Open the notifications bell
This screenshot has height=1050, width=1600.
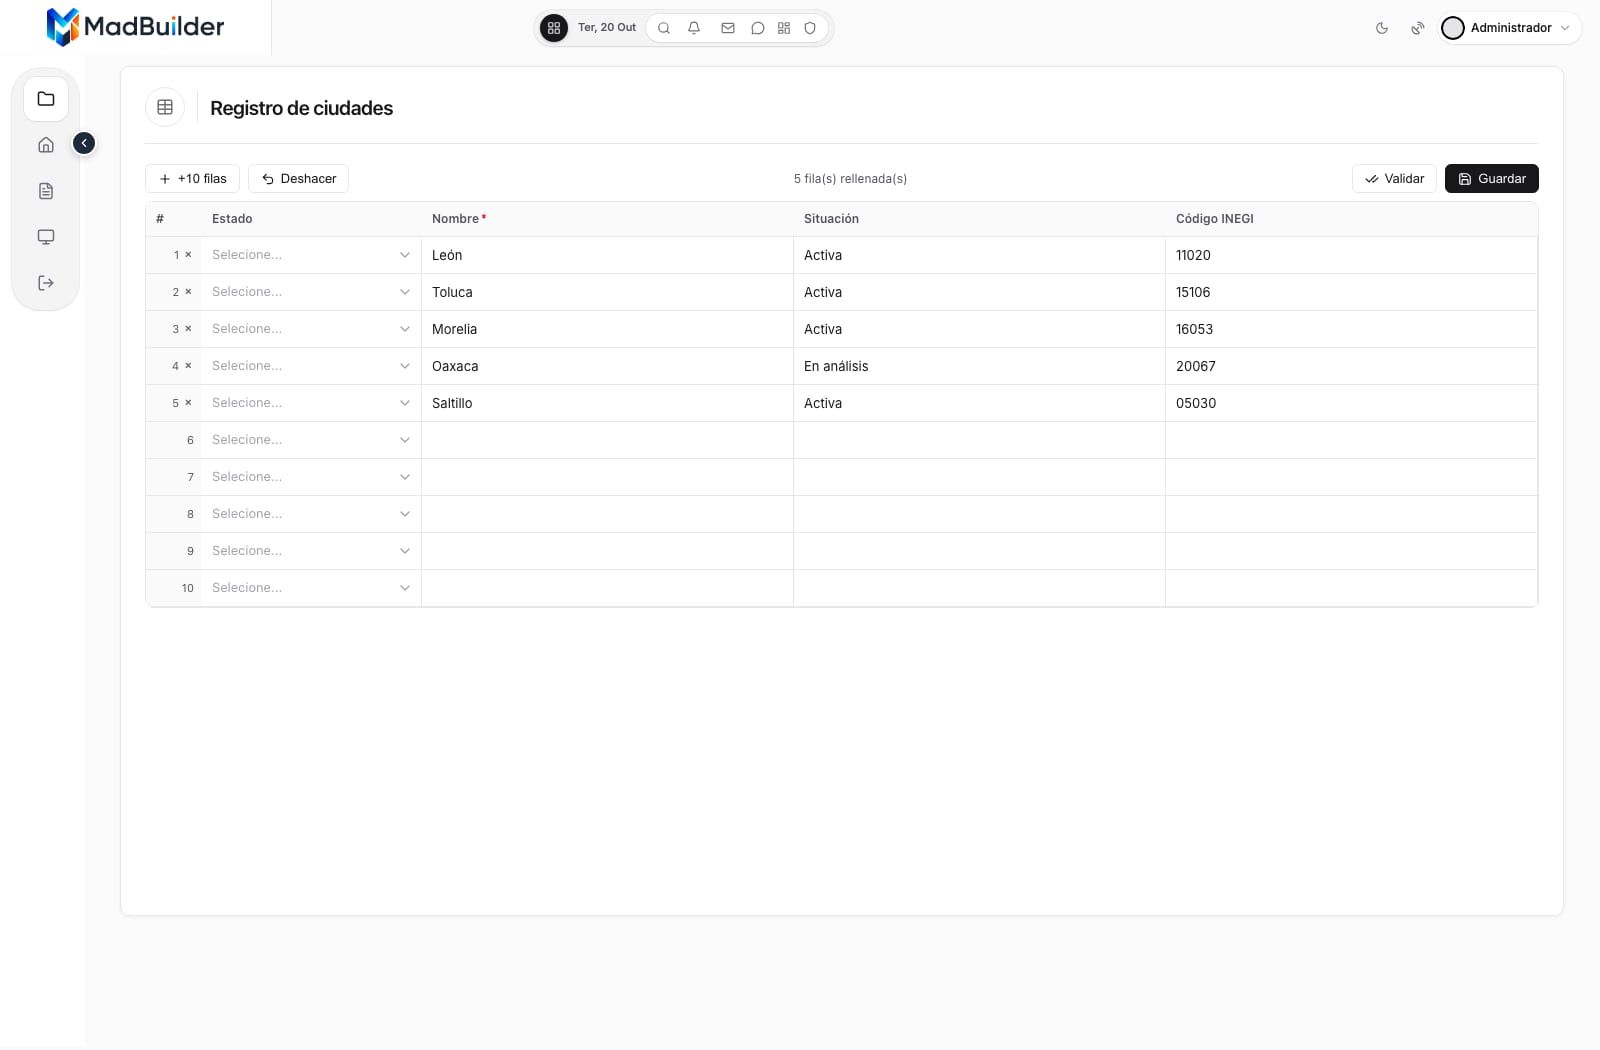[694, 28]
